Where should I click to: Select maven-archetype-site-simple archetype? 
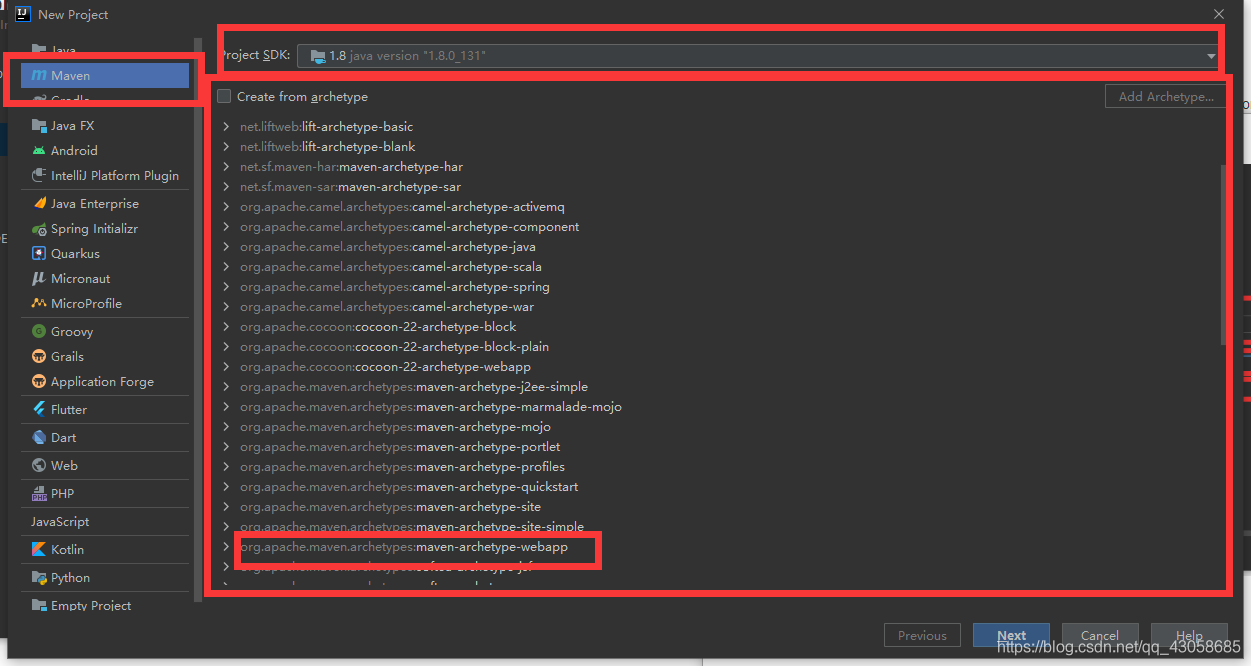click(411, 527)
